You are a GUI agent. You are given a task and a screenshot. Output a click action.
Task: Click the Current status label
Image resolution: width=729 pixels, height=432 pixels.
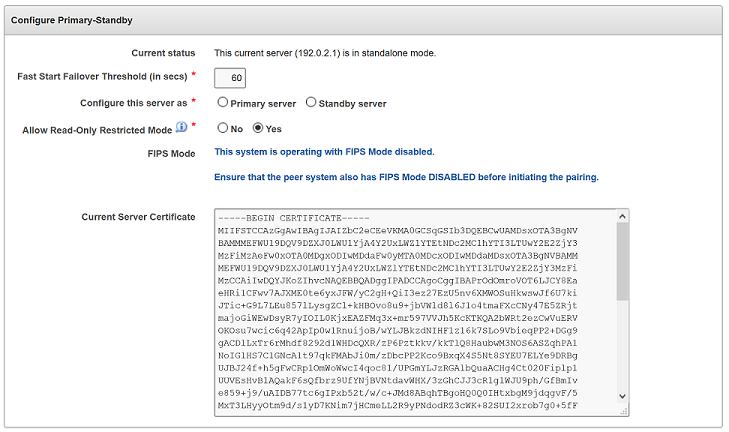click(x=163, y=52)
